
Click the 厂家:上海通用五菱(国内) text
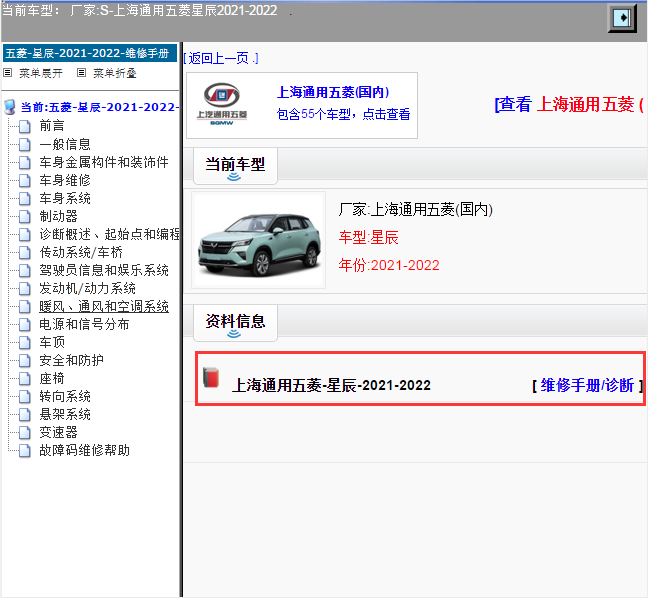(415, 210)
